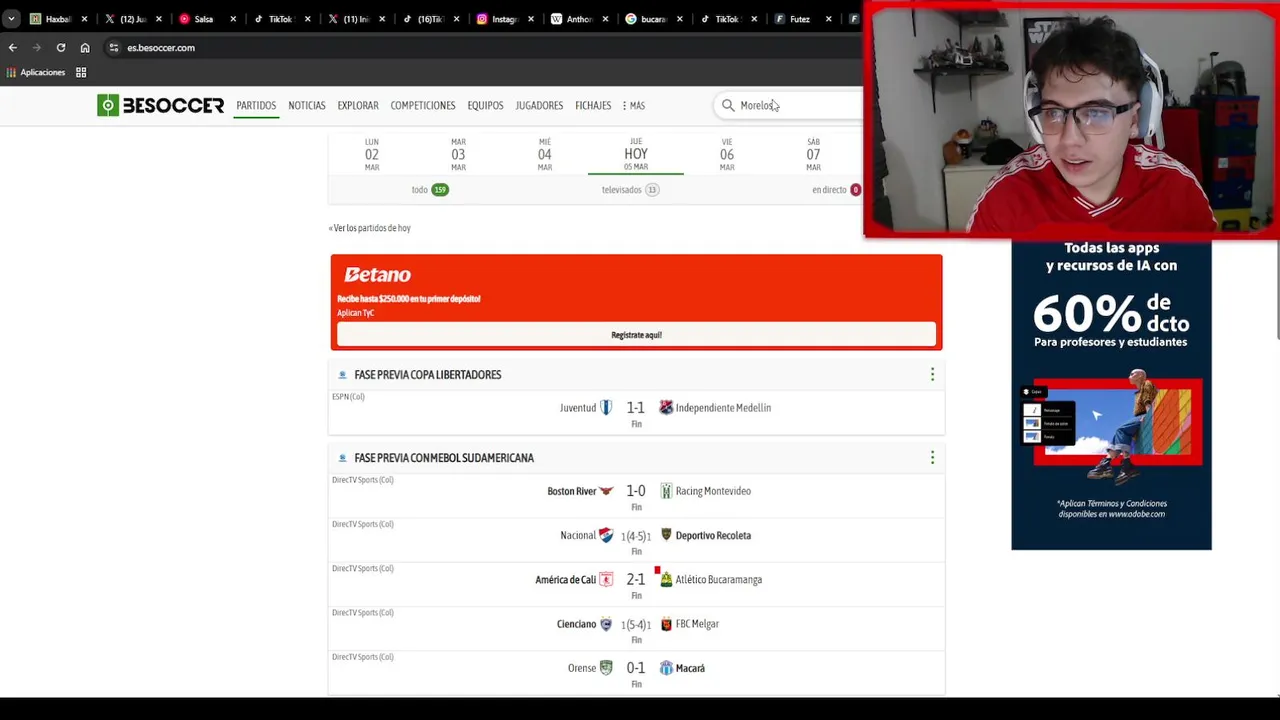Filter matches by televisados
This screenshot has height=720, width=1280.
click(x=631, y=189)
